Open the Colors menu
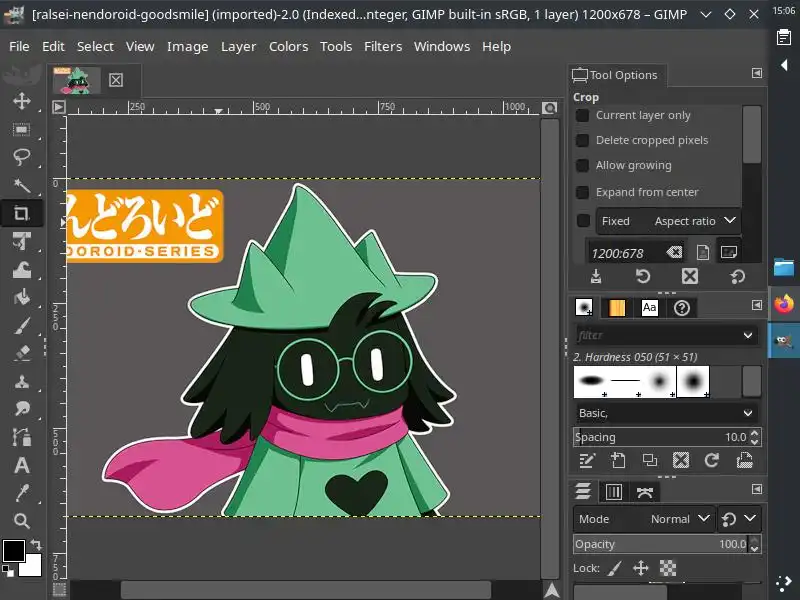Image resolution: width=800 pixels, height=600 pixels. [x=288, y=46]
